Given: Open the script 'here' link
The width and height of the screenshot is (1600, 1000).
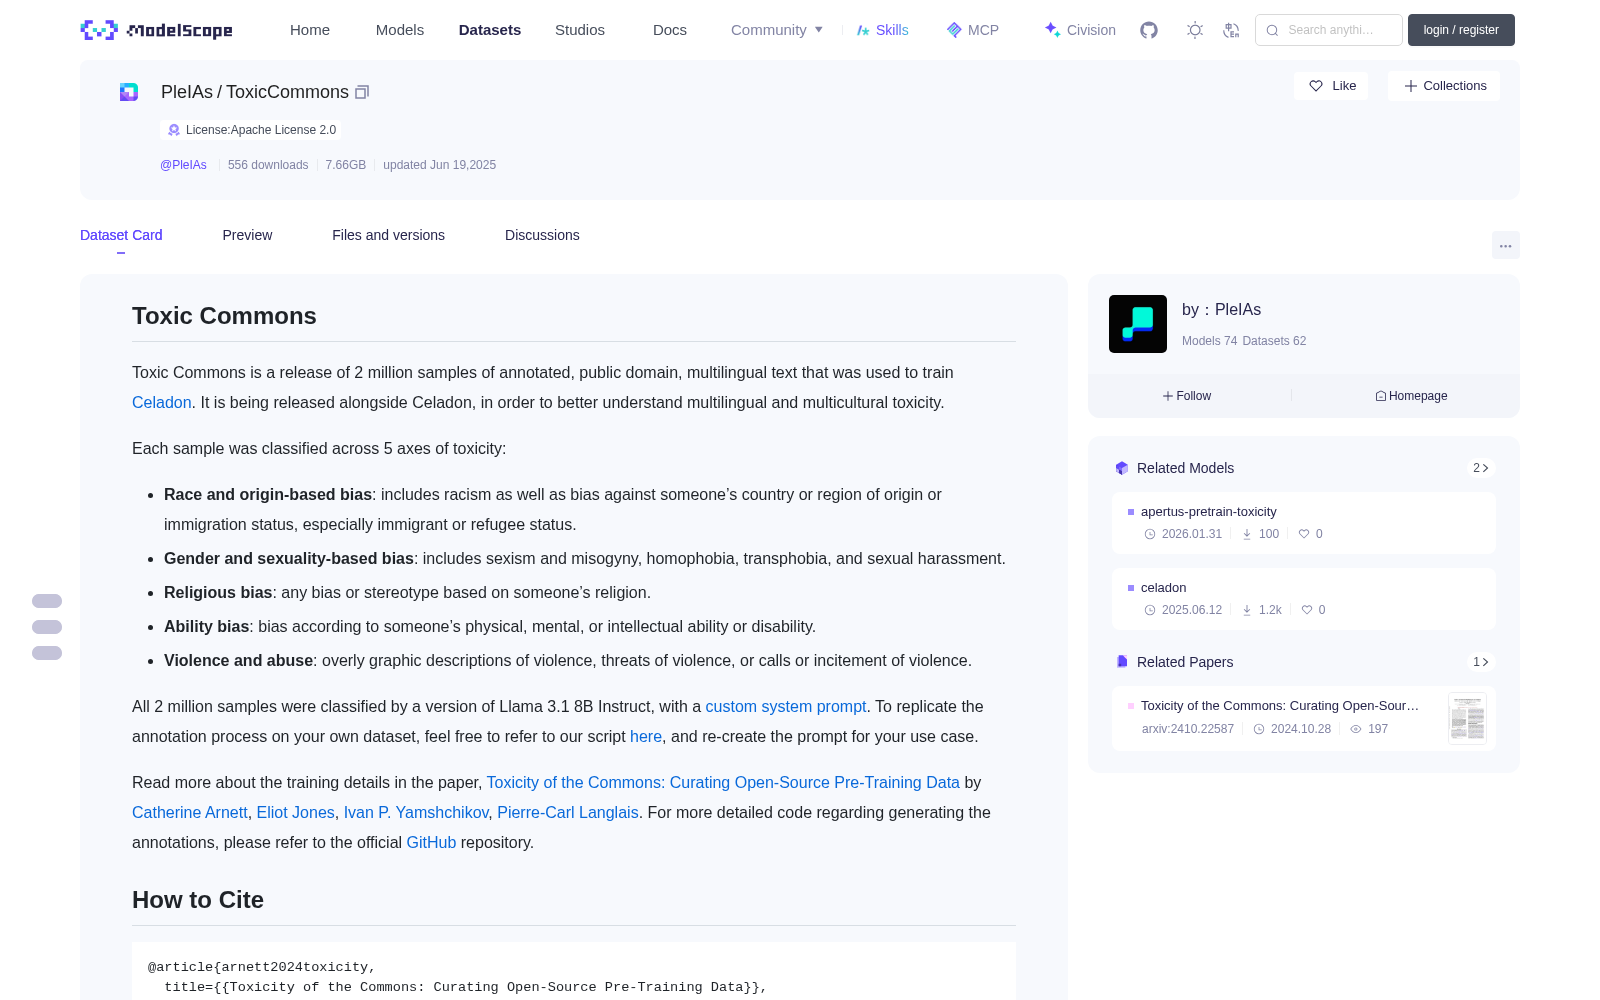Looking at the screenshot, I should pos(646,736).
